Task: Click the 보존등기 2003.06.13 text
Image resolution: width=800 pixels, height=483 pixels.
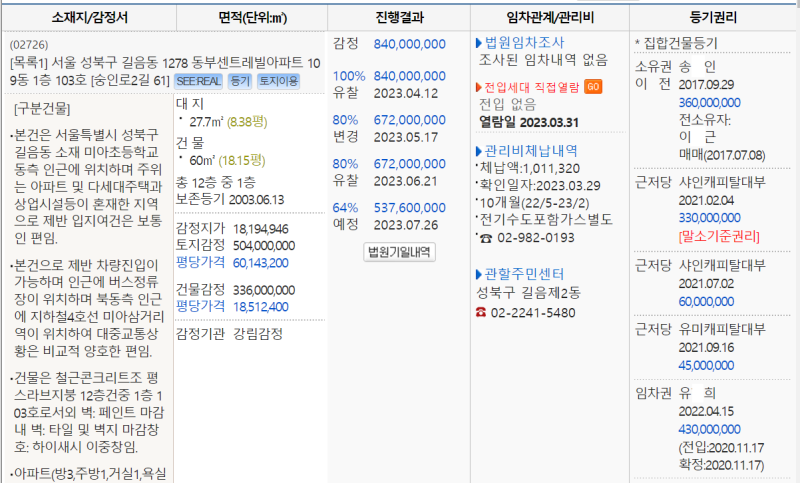Action: (230, 199)
